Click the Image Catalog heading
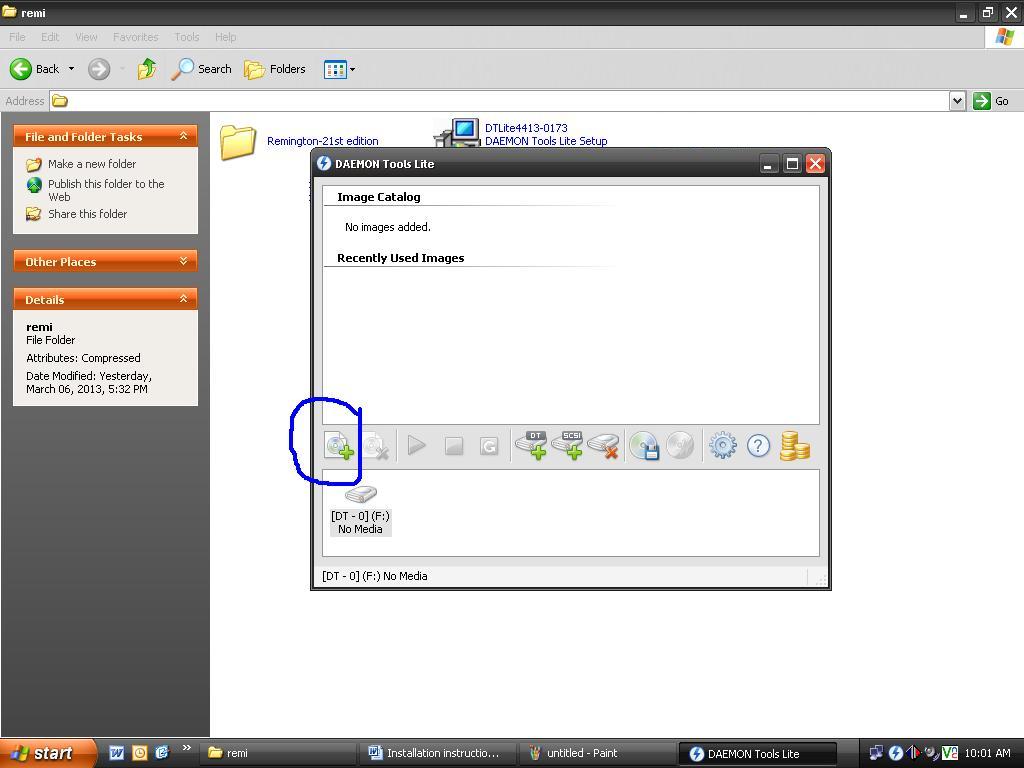This screenshot has width=1024, height=768. [x=379, y=197]
